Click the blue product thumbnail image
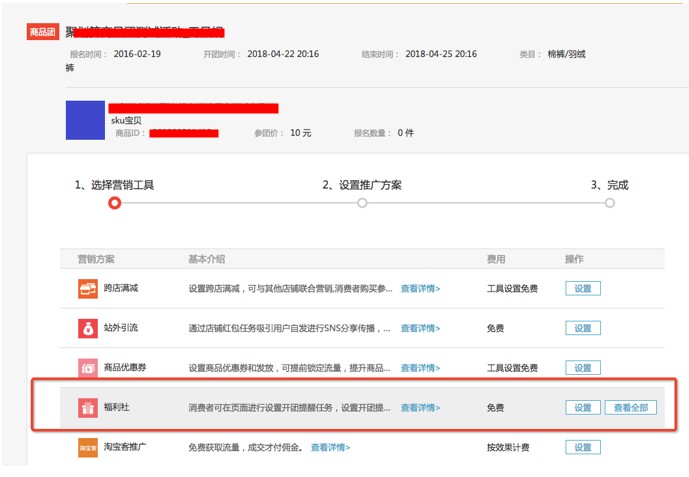This screenshot has height=477, width=689. tap(85, 120)
